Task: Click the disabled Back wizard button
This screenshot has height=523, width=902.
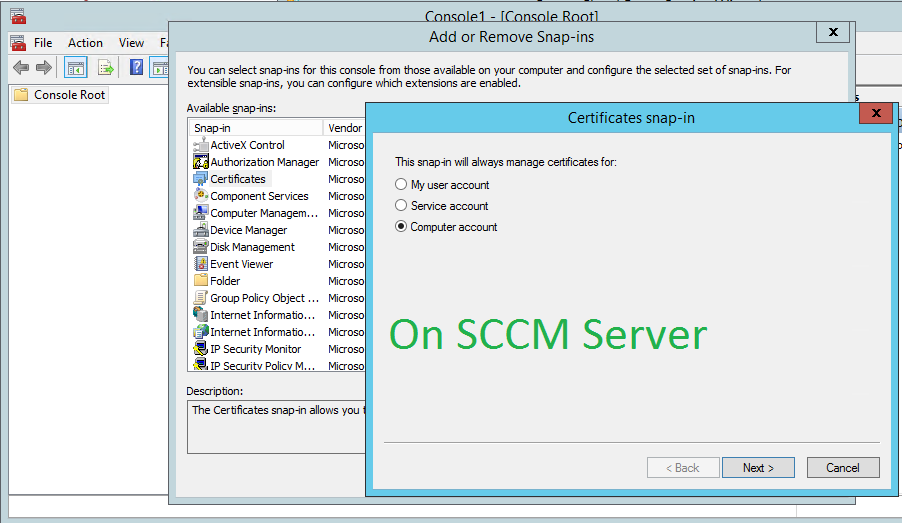Action: [x=683, y=468]
